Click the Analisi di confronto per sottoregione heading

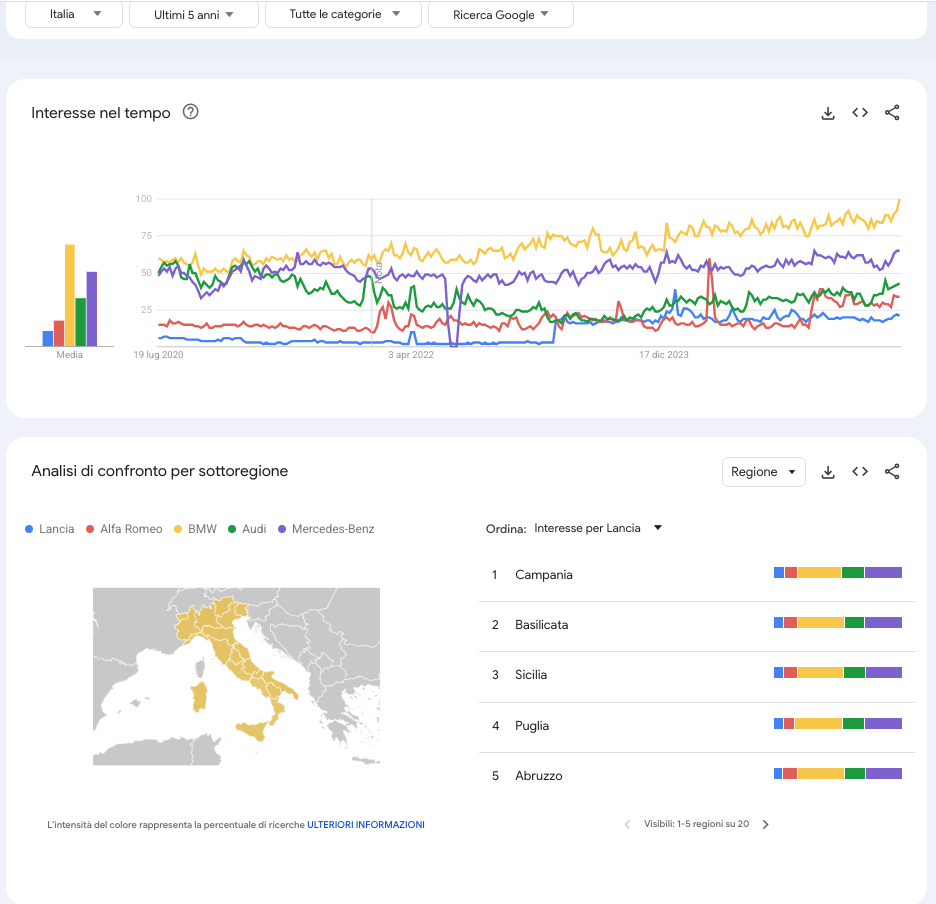coord(159,471)
